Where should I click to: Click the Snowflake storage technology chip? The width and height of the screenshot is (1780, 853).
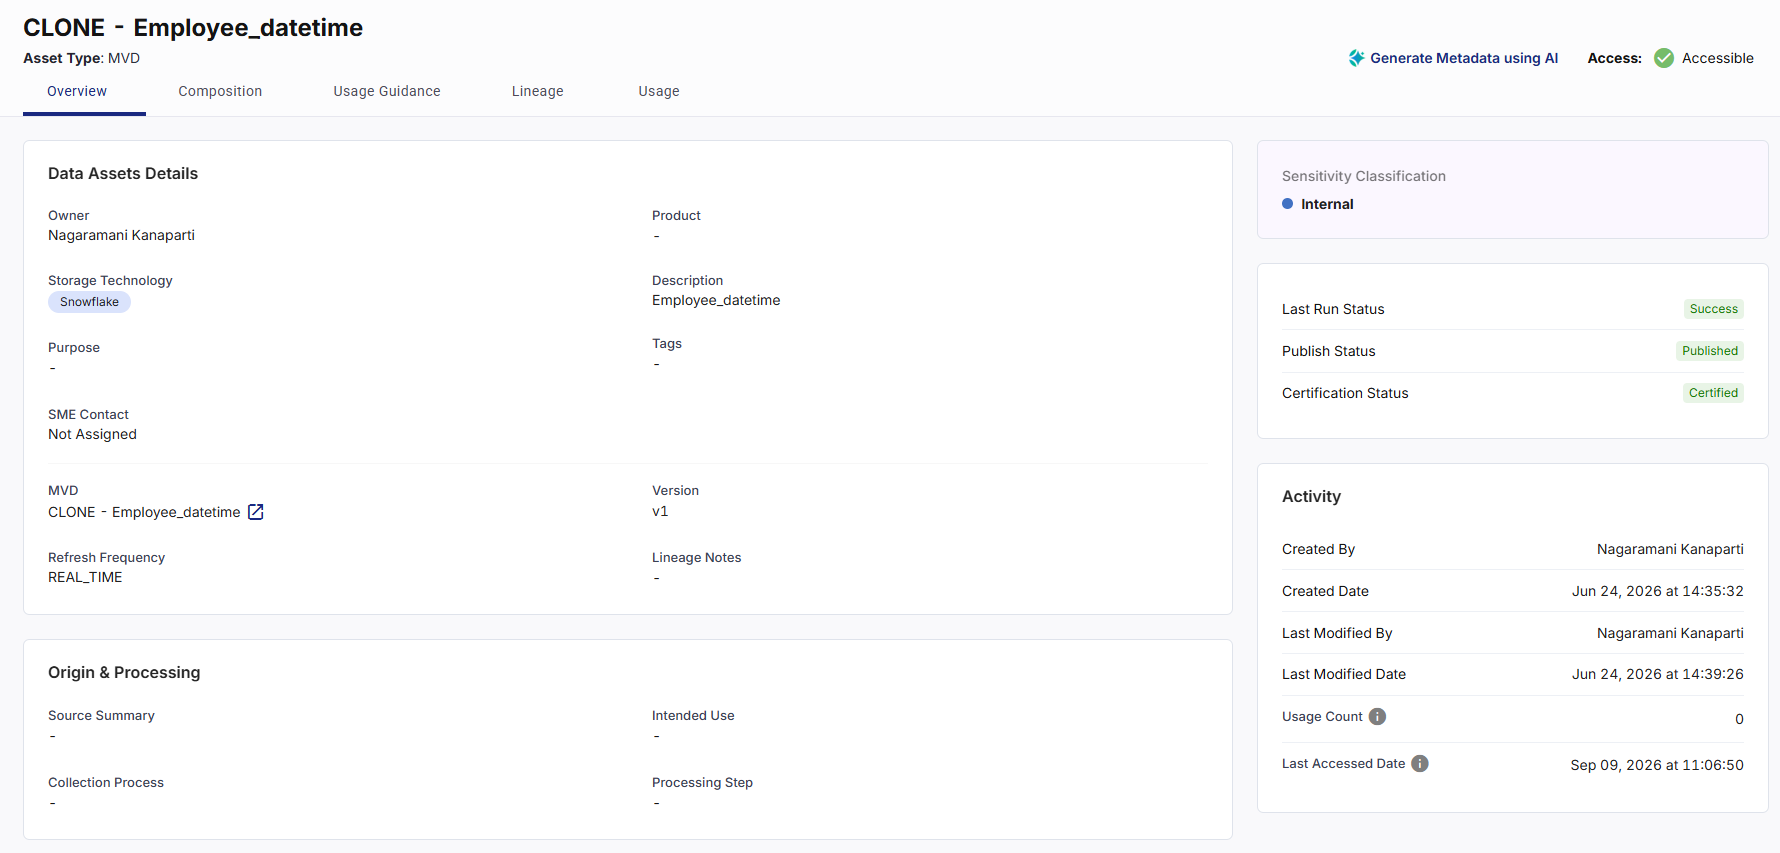point(89,302)
